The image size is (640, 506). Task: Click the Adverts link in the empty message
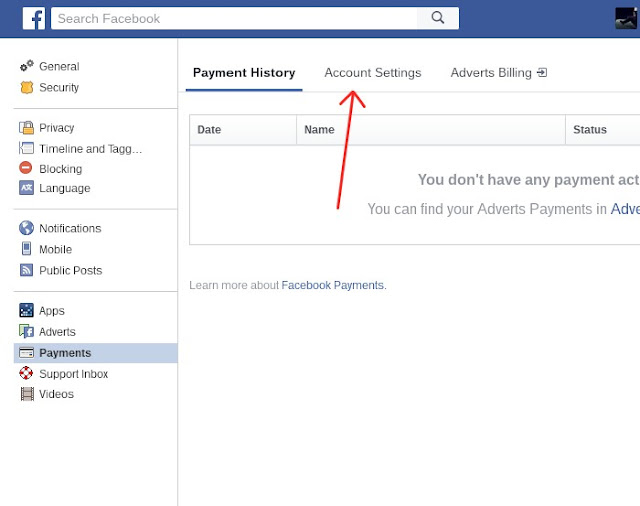tap(625, 209)
